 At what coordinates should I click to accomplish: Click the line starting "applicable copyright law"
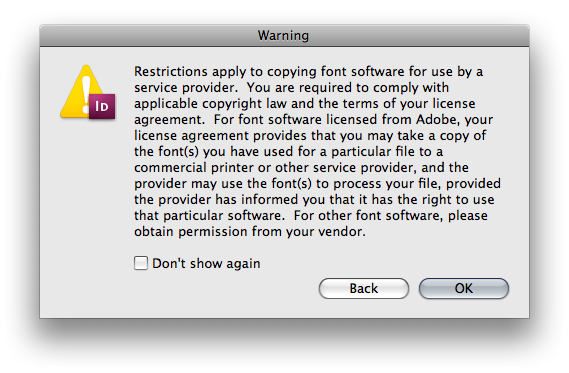(304, 103)
